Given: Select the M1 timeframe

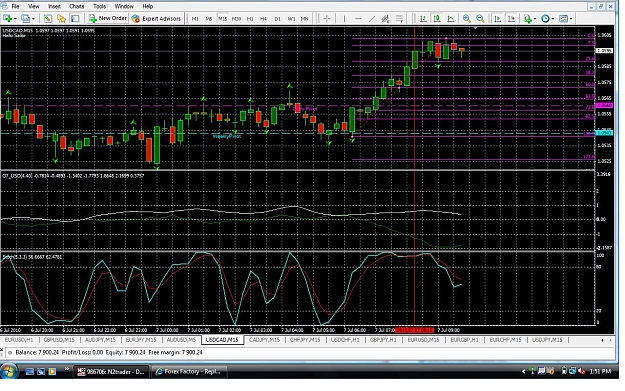Looking at the screenshot, I should click(x=195, y=19).
